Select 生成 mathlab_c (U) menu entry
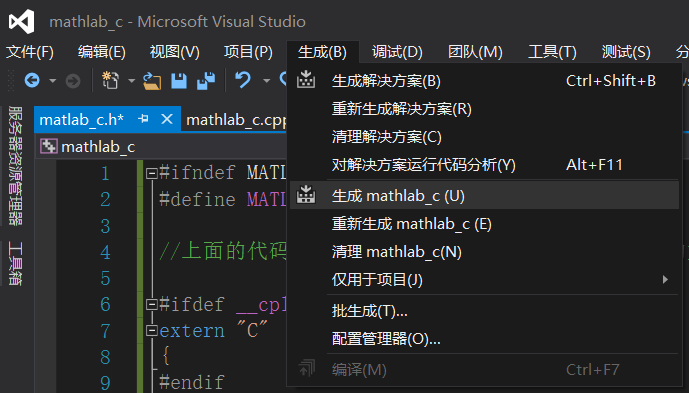Screen dimensions: 689x393 click(x=484, y=195)
